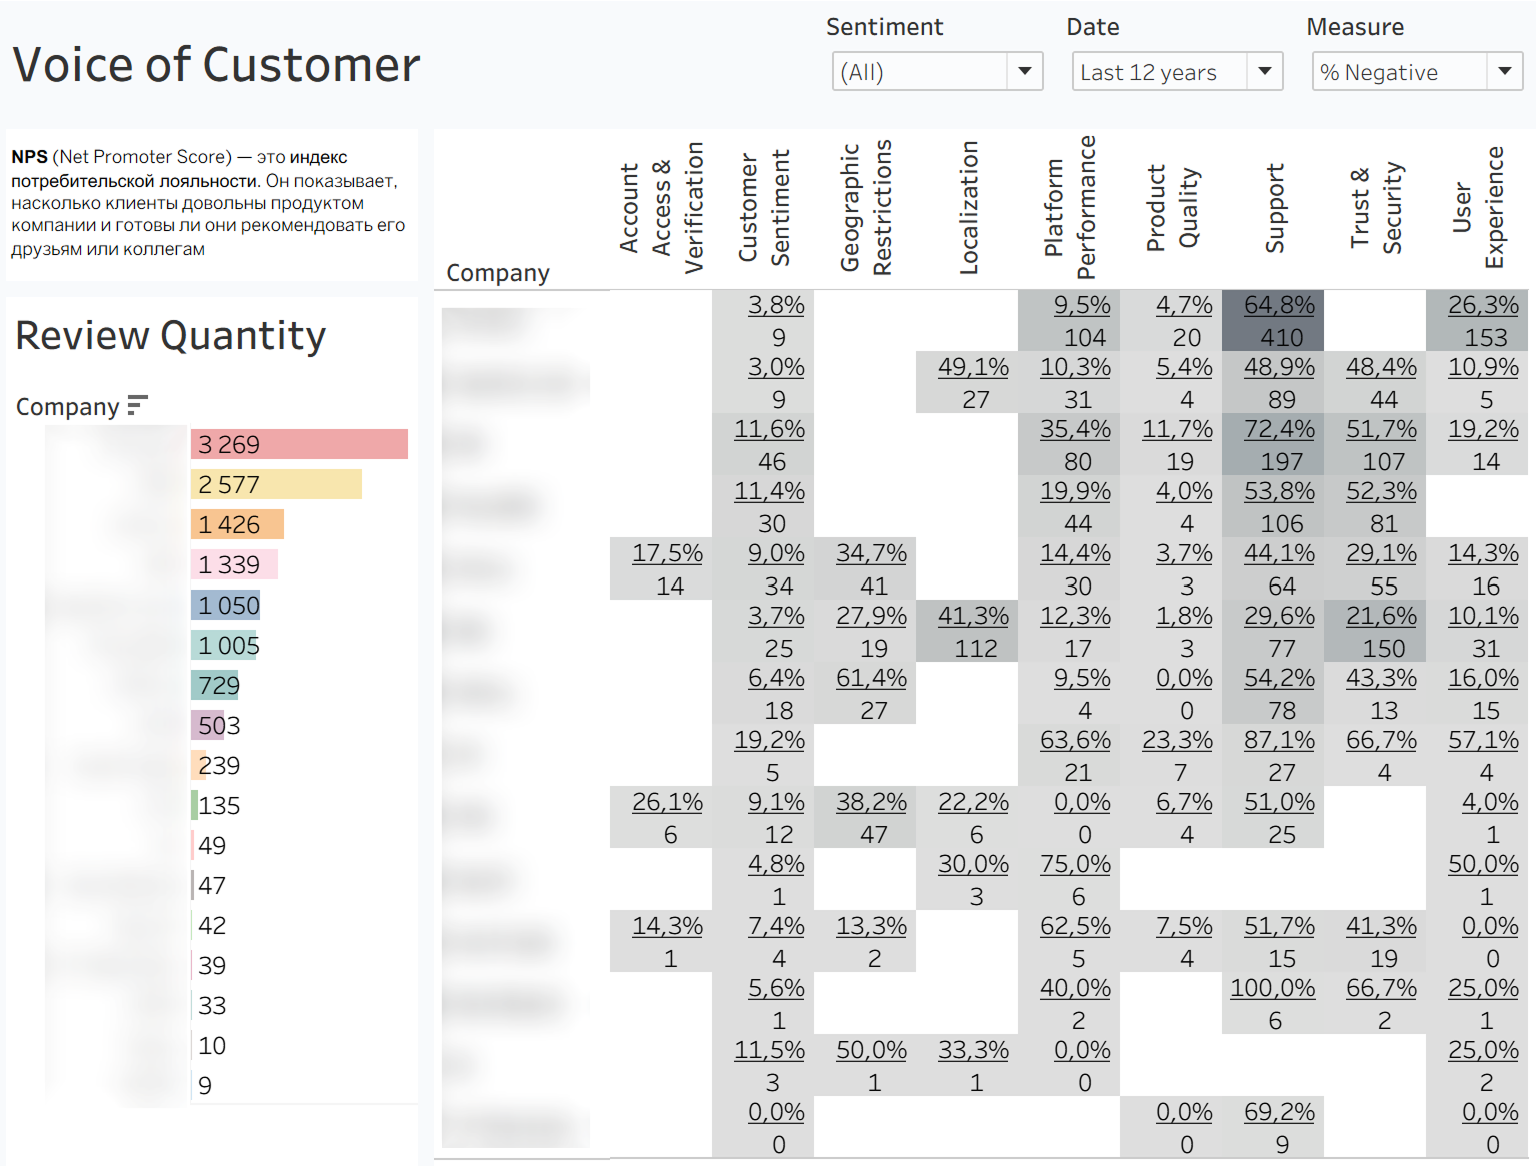Click the User Experience column header
1536x1166 pixels.
point(1478,207)
